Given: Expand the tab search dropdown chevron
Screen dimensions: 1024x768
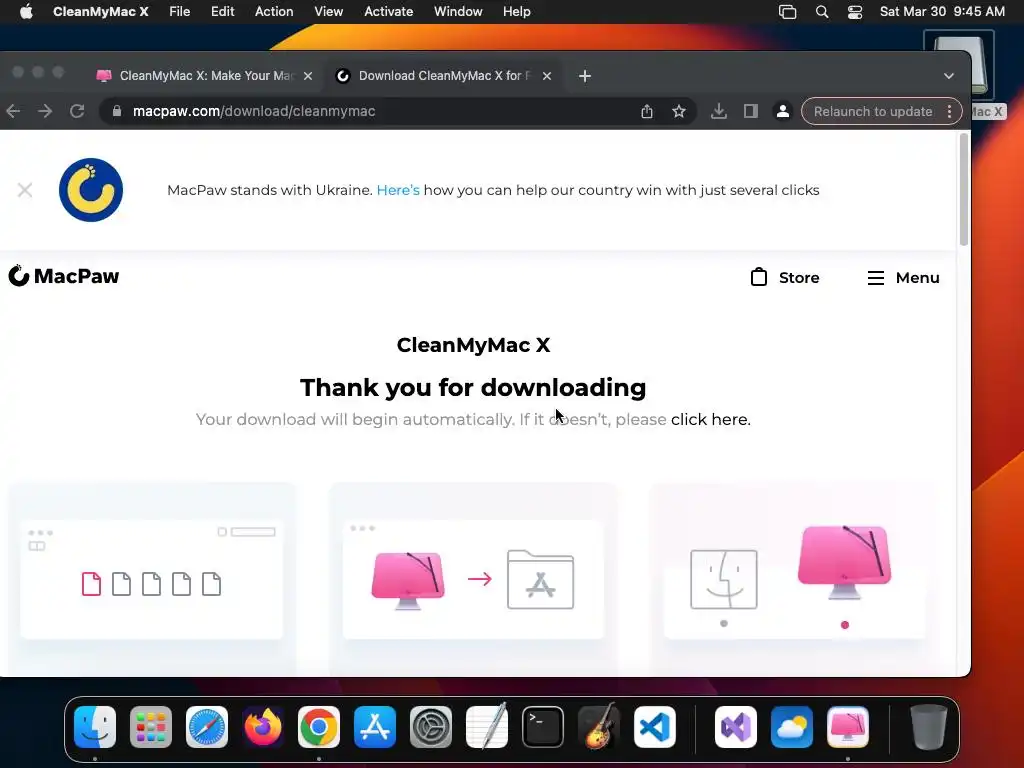Looking at the screenshot, I should click(x=949, y=76).
